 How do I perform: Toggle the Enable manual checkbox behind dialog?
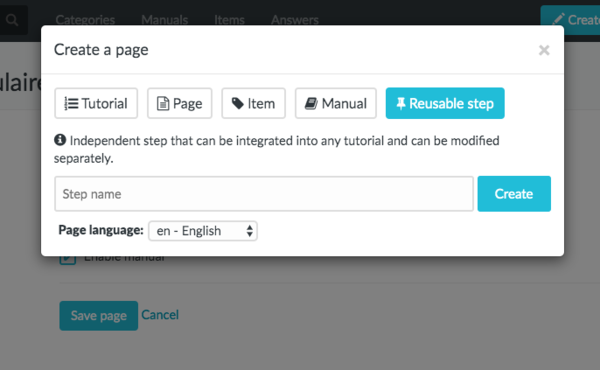coord(68,259)
